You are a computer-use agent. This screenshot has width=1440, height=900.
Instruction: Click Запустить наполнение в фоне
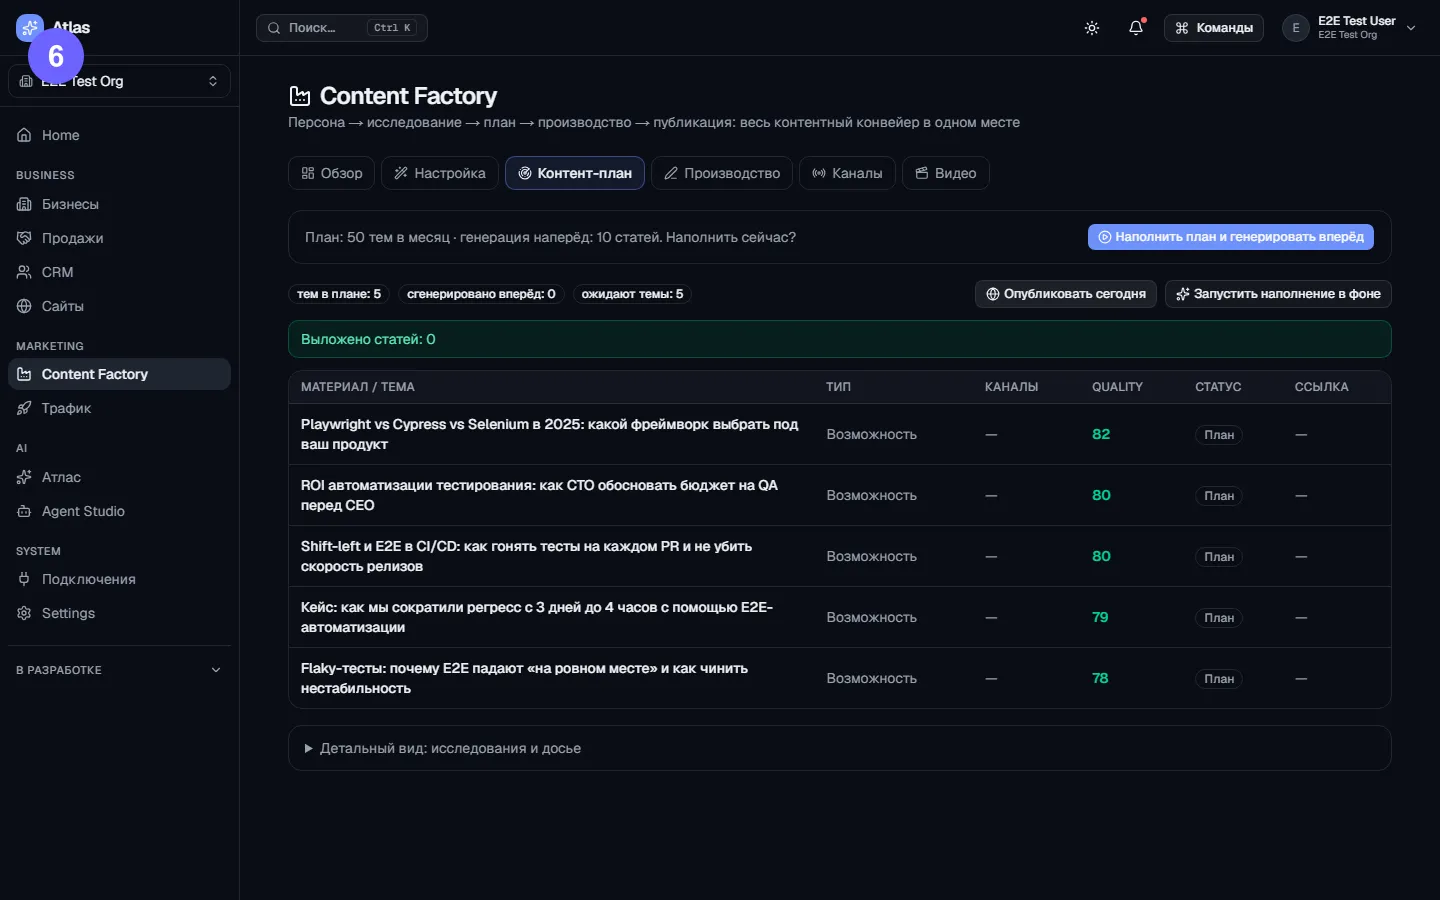tap(1278, 294)
